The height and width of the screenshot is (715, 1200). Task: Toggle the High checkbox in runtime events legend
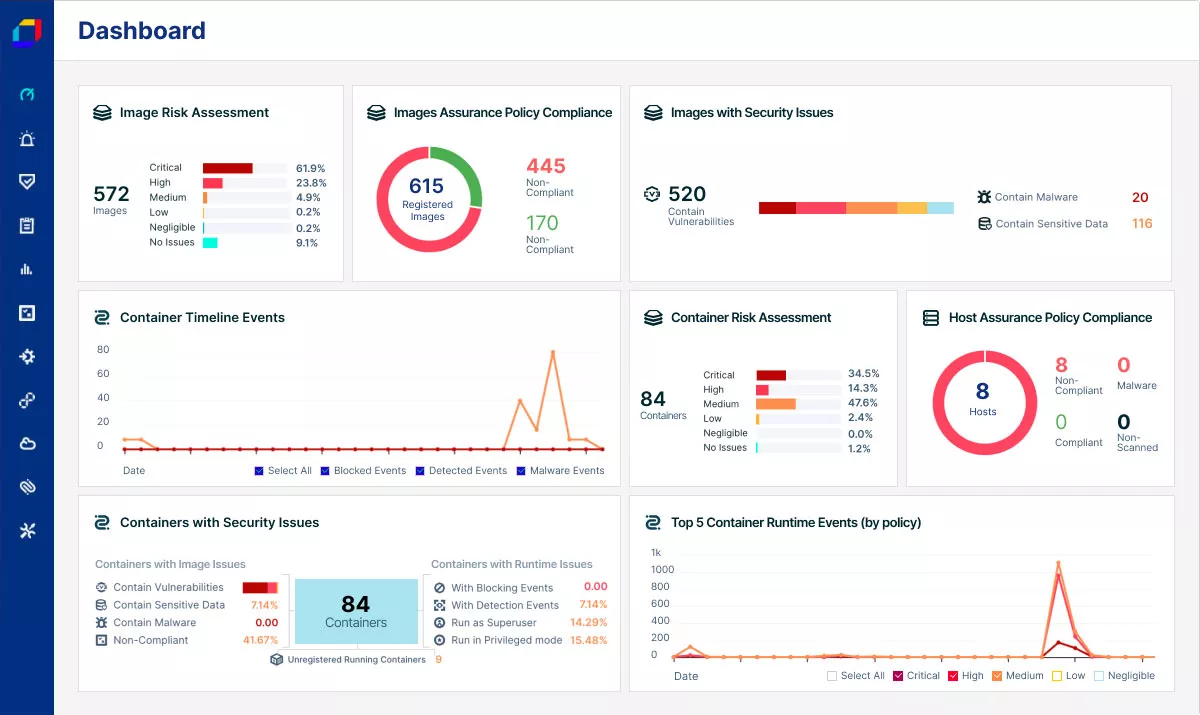(x=953, y=676)
